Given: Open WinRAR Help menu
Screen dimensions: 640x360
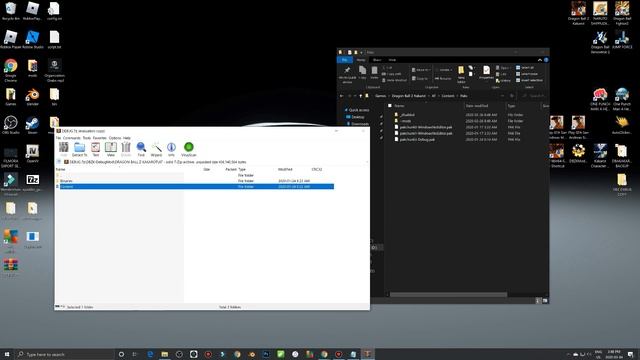Looking at the screenshot, I should click(x=127, y=138).
